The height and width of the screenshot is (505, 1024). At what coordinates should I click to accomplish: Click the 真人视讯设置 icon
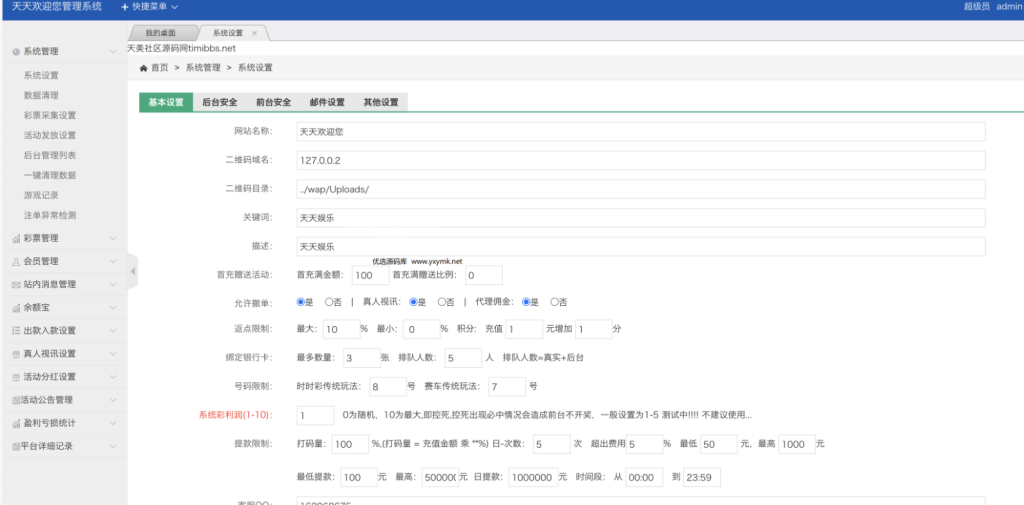pyautogui.click(x=16, y=353)
